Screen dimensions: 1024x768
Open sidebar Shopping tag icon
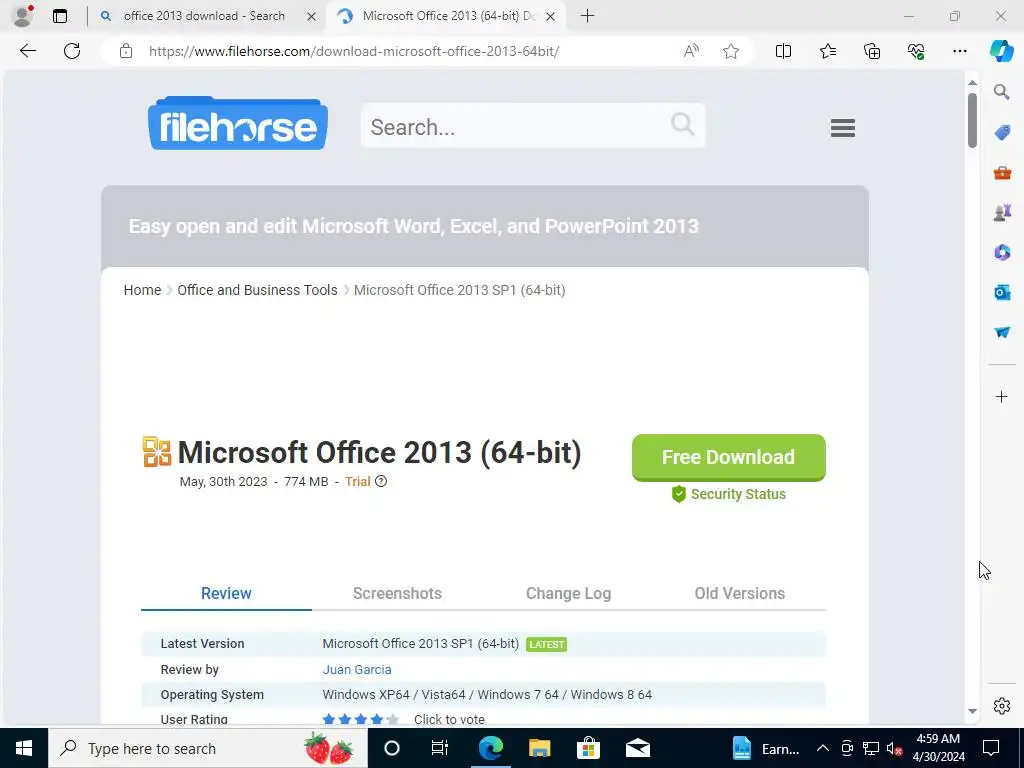point(1002,133)
